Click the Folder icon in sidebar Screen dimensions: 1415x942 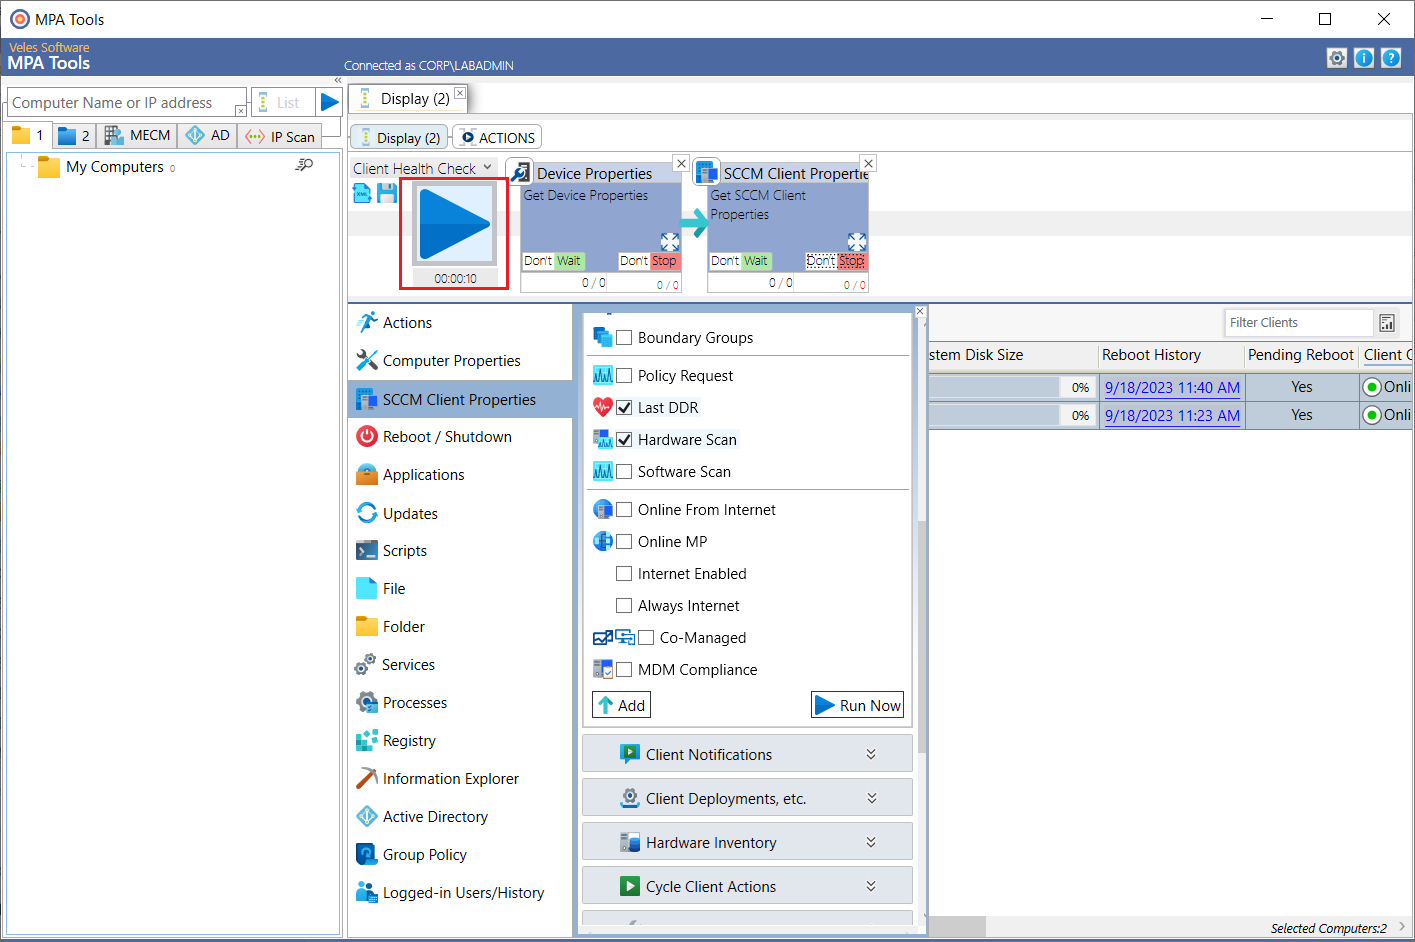click(367, 627)
